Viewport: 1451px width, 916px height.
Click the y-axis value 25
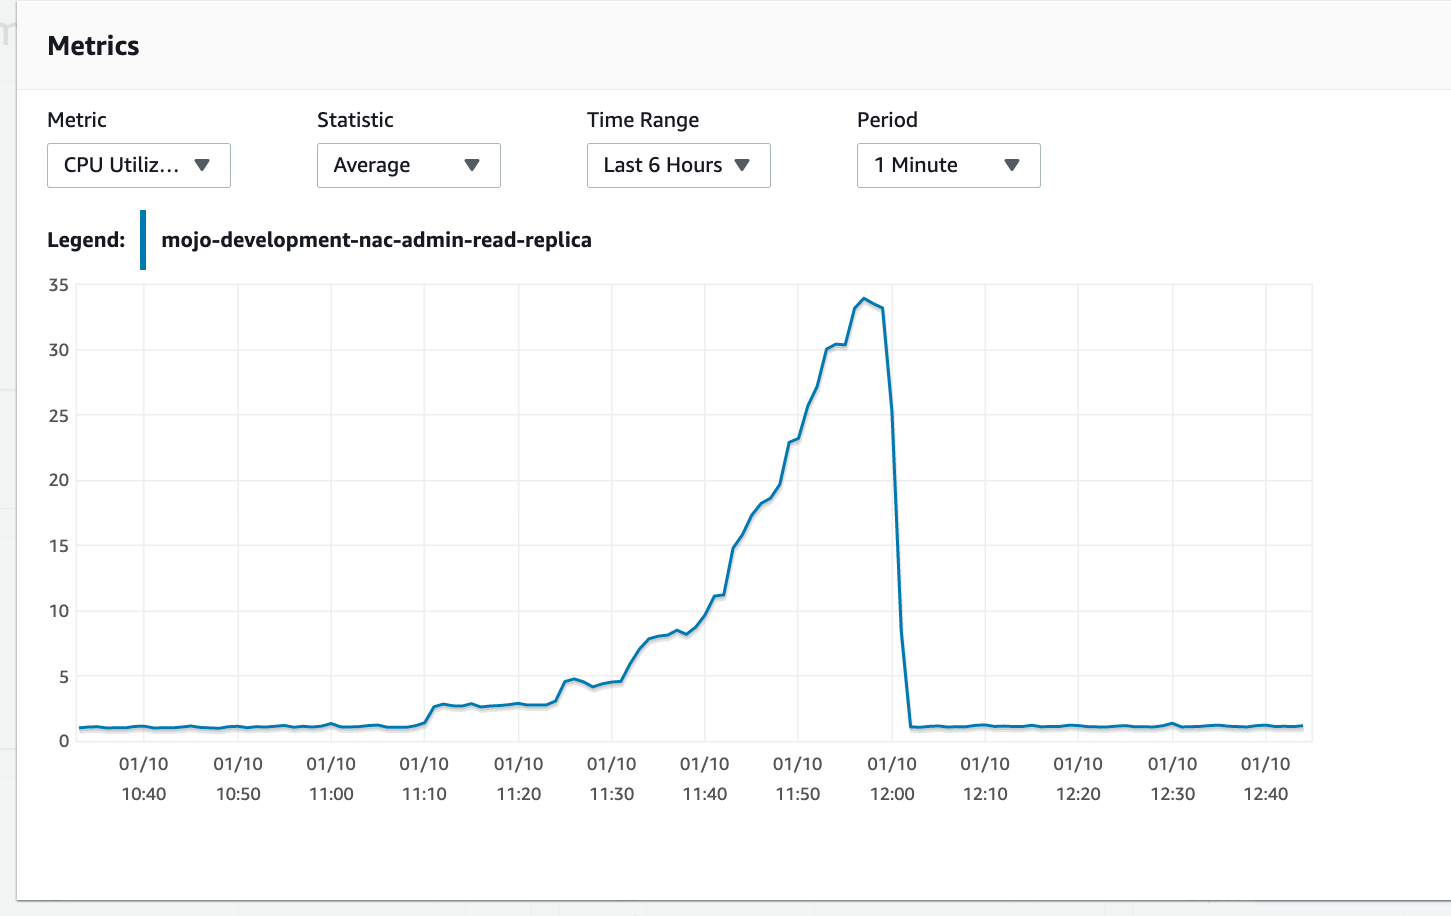tap(59, 415)
